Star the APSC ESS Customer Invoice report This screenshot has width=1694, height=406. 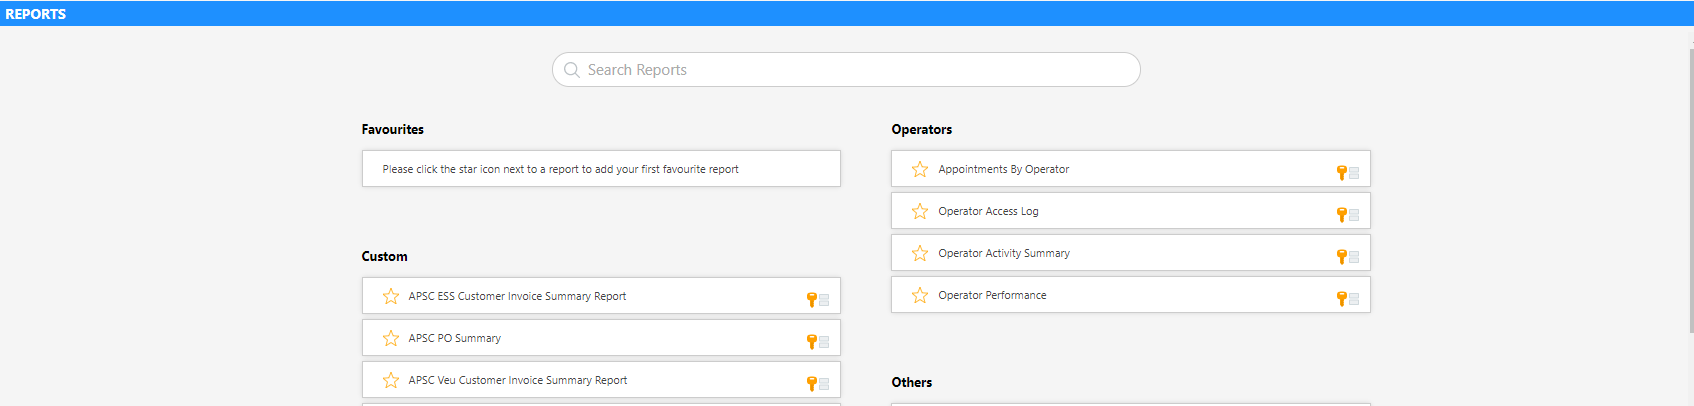tap(391, 297)
